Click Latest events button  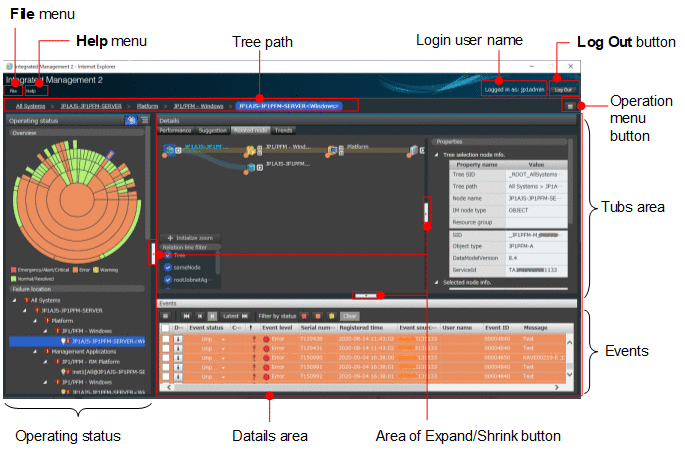[235, 316]
